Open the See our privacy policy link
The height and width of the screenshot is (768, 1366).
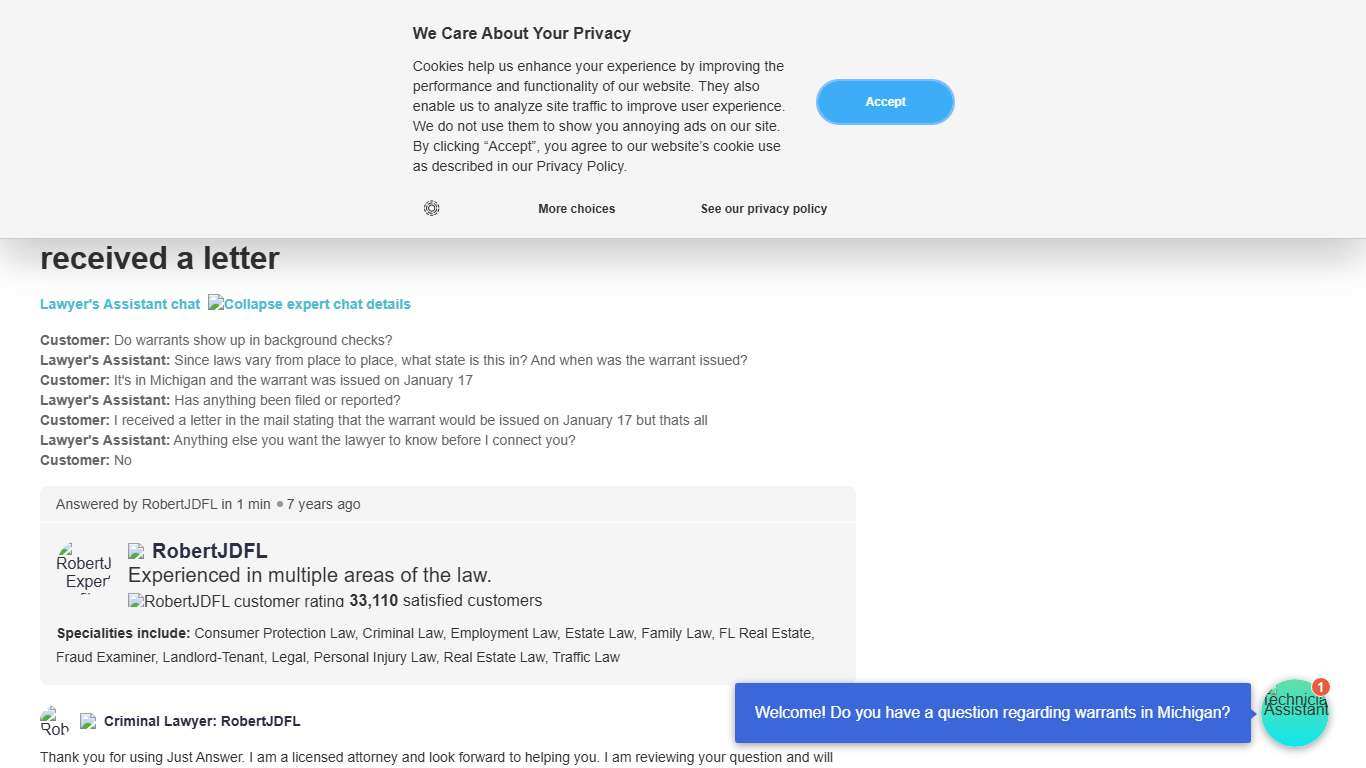click(x=763, y=209)
